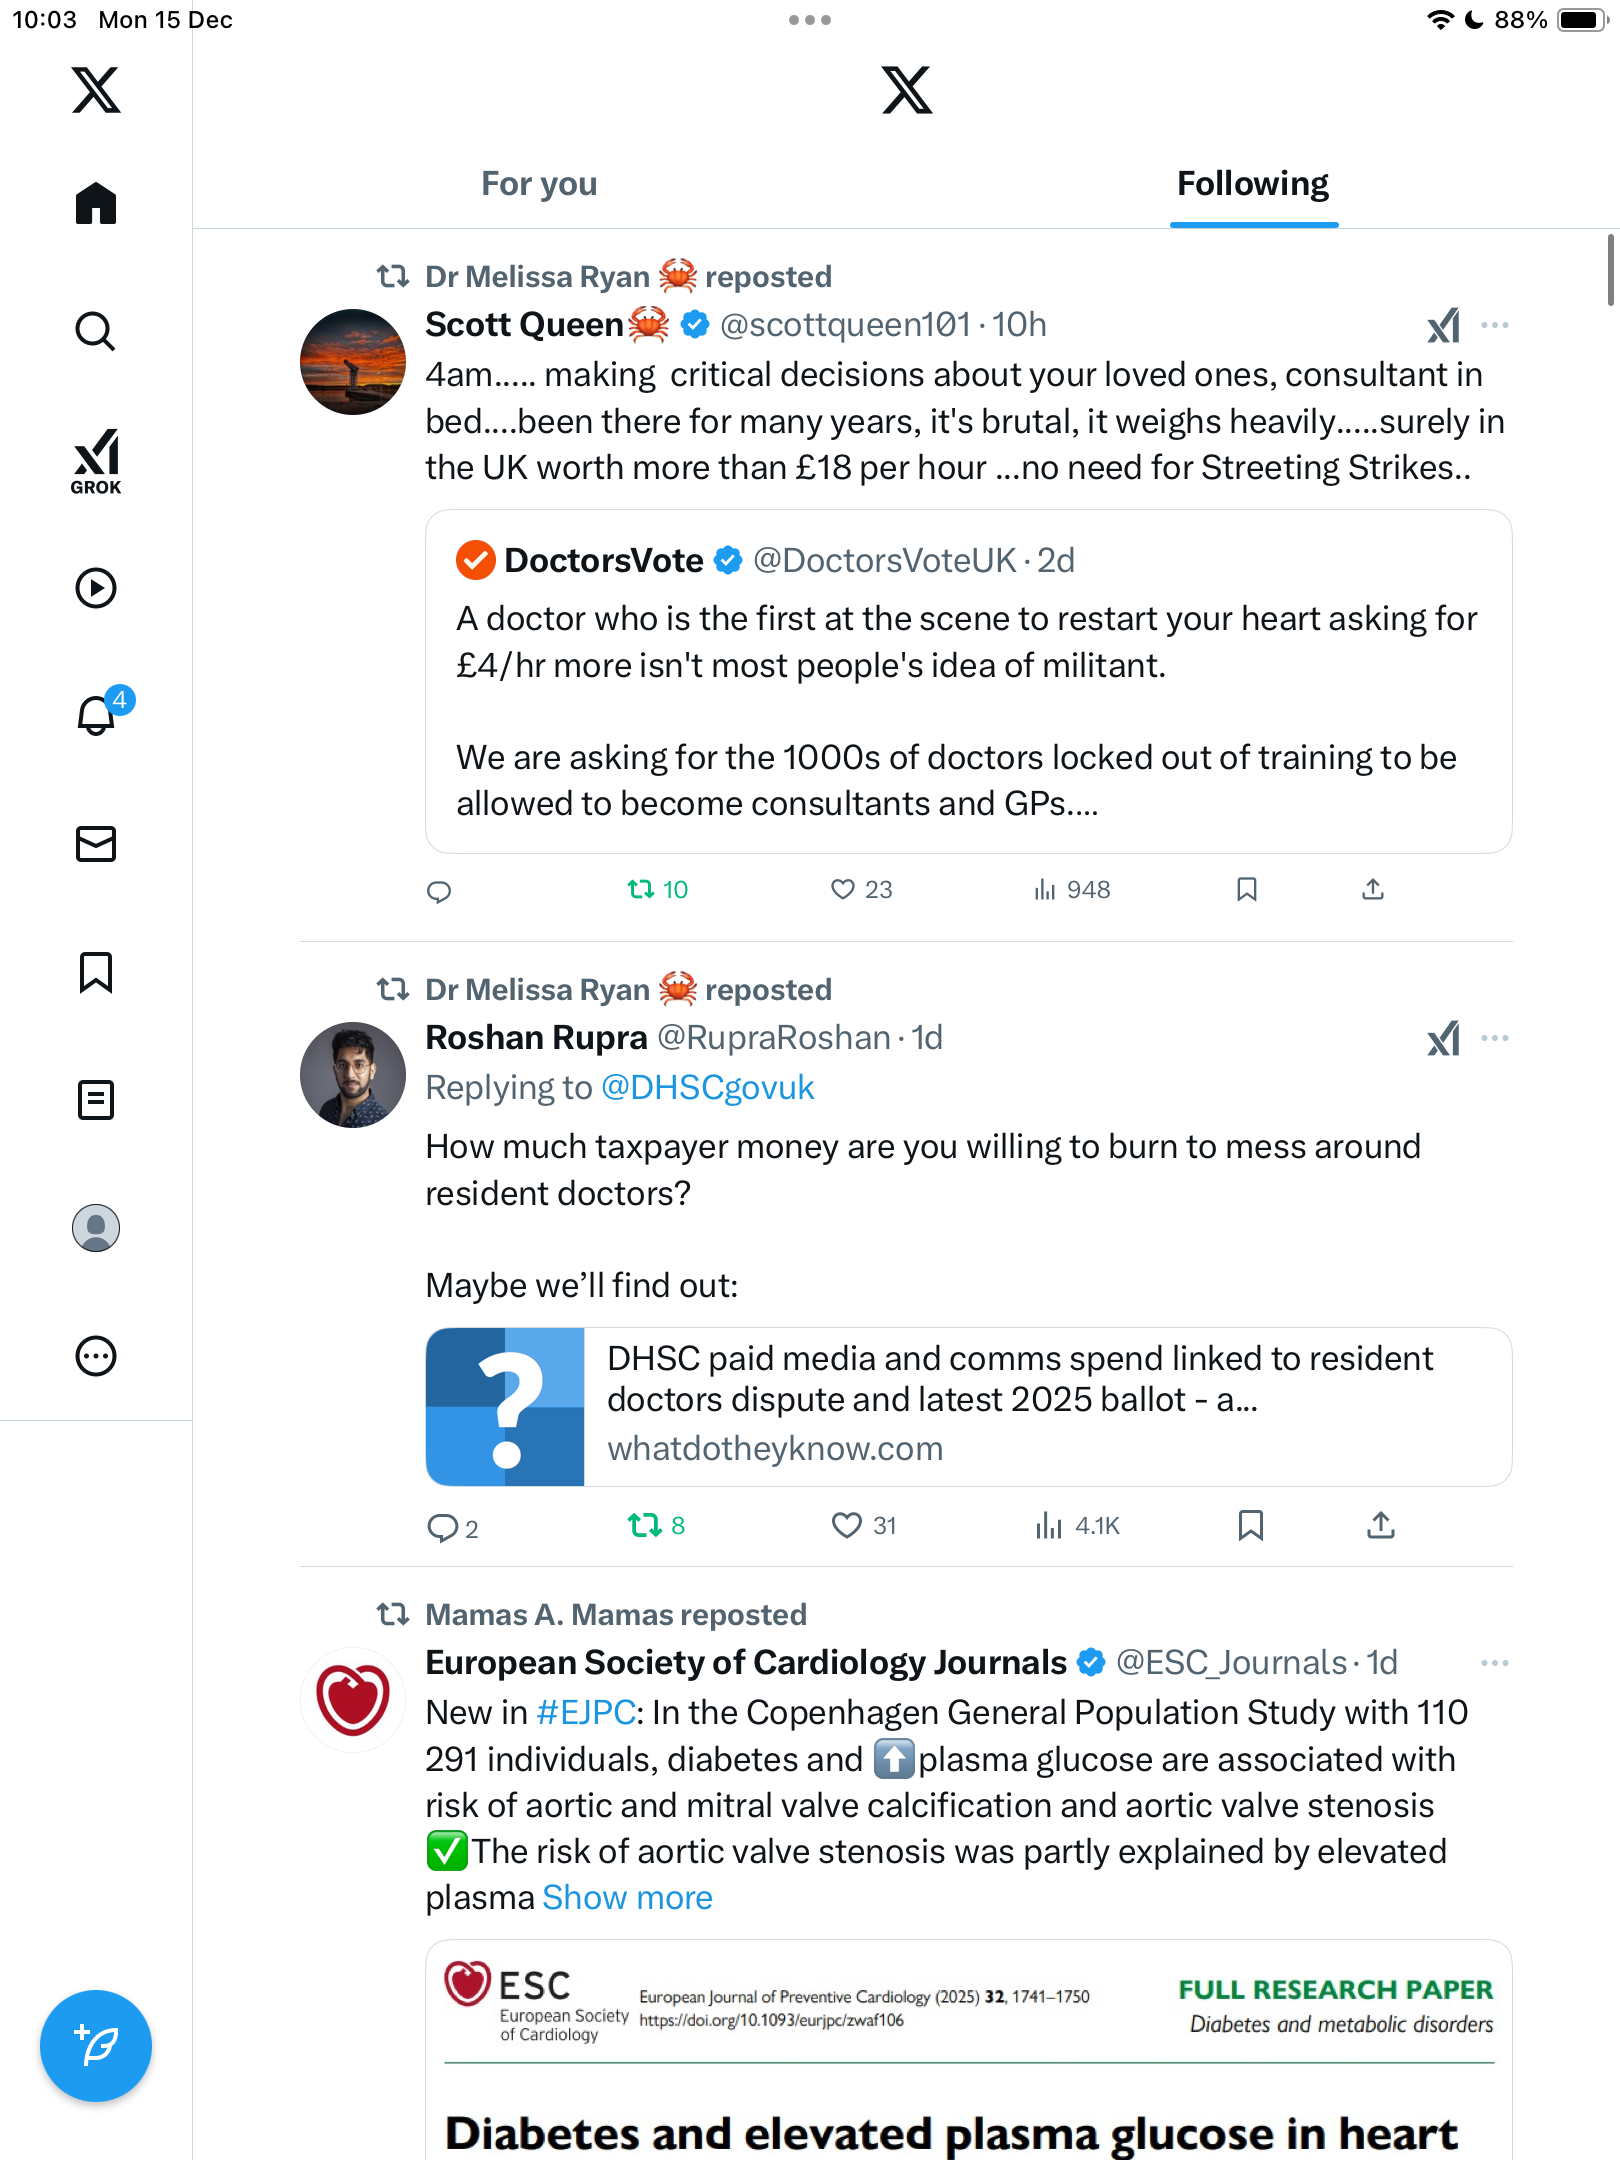Expand ESC post with Show more
This screenshot has width=1620, height=2160.
(627, 1898)
